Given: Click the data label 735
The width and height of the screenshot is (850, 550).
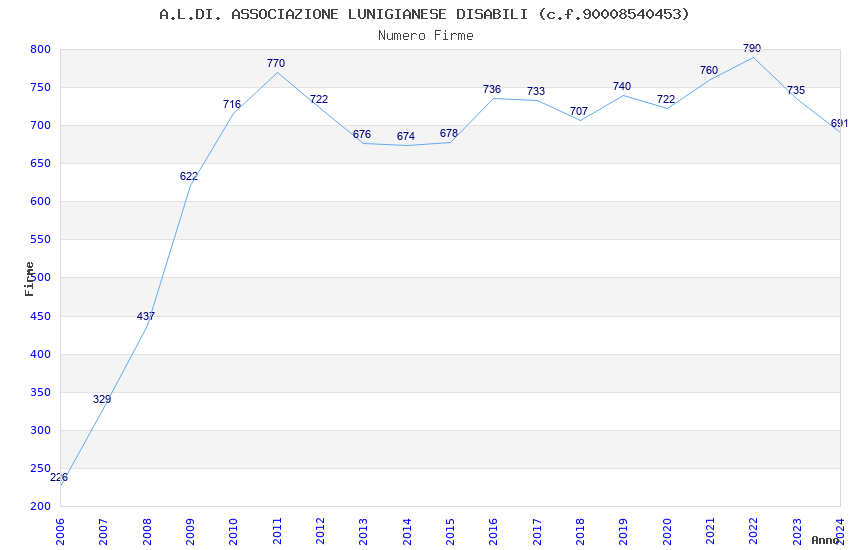Looking at the screenshot, I should [796, 90].
